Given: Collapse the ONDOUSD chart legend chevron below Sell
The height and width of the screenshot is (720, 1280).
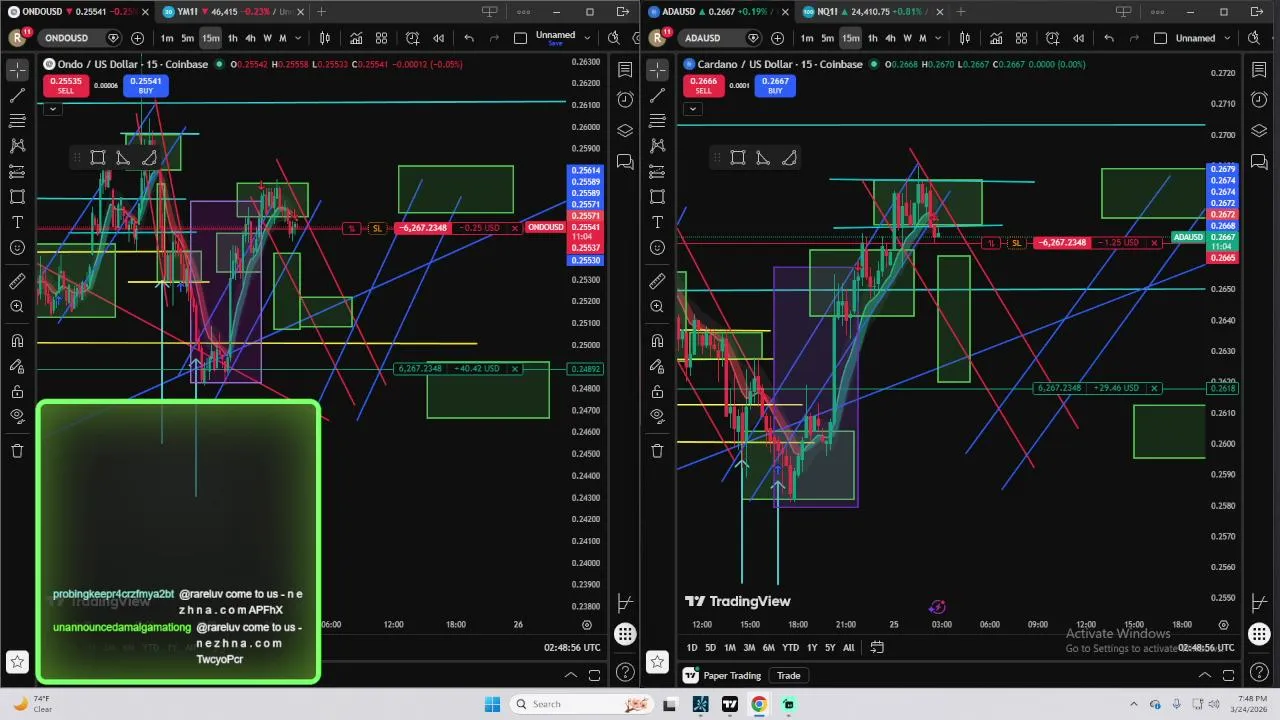Looking at the screenshot, I should coord(52,108).
